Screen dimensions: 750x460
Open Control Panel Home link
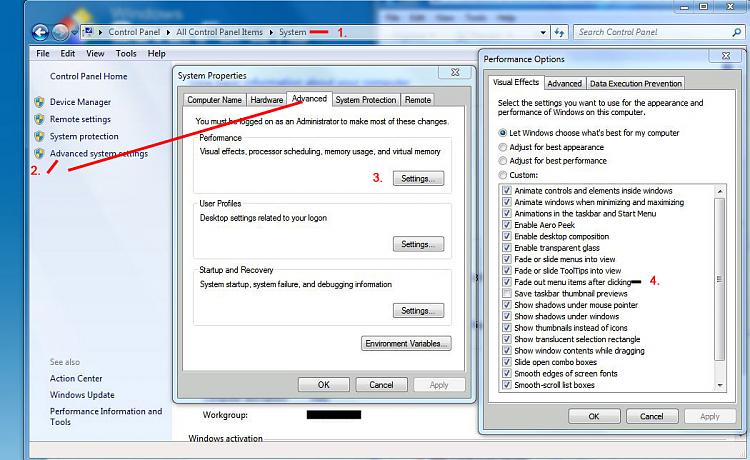tap(88, 77)
